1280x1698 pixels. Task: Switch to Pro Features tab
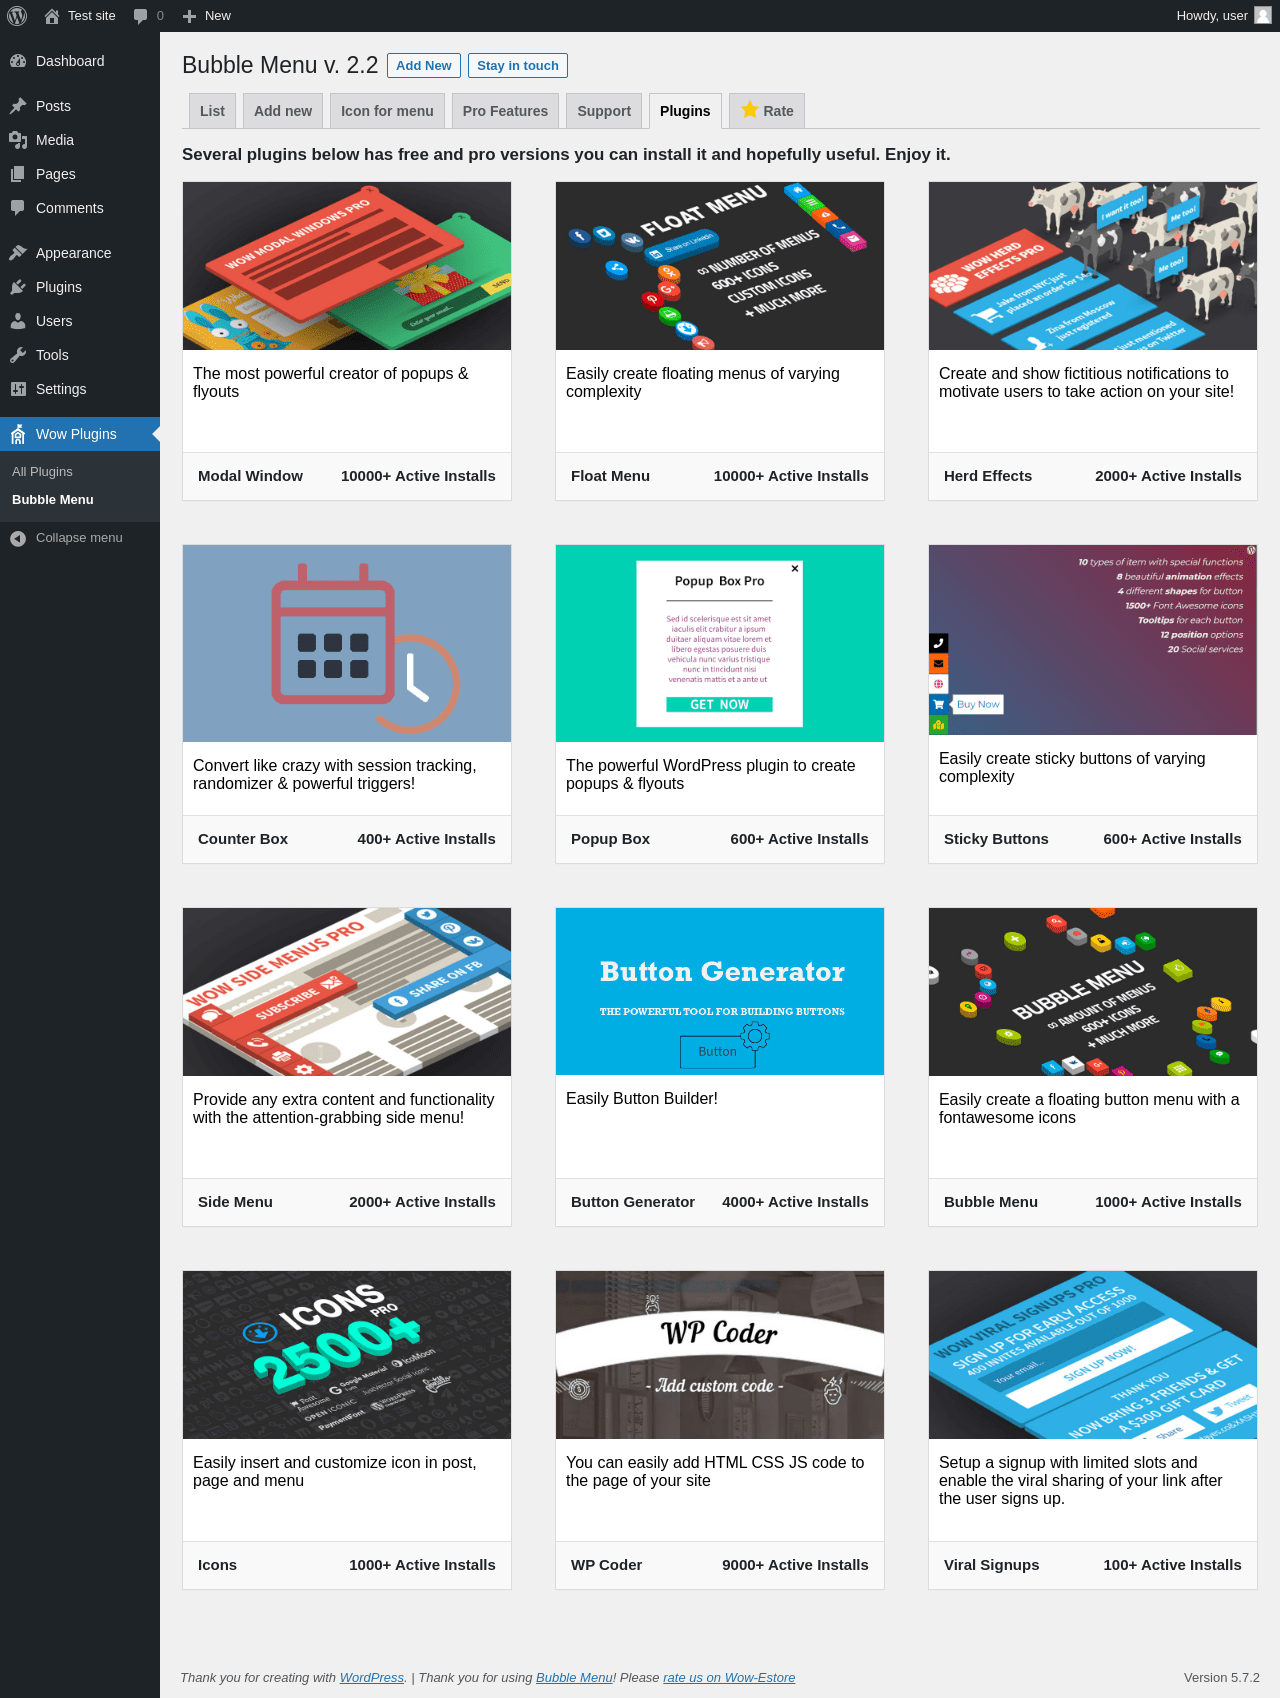tap(505, 111)
